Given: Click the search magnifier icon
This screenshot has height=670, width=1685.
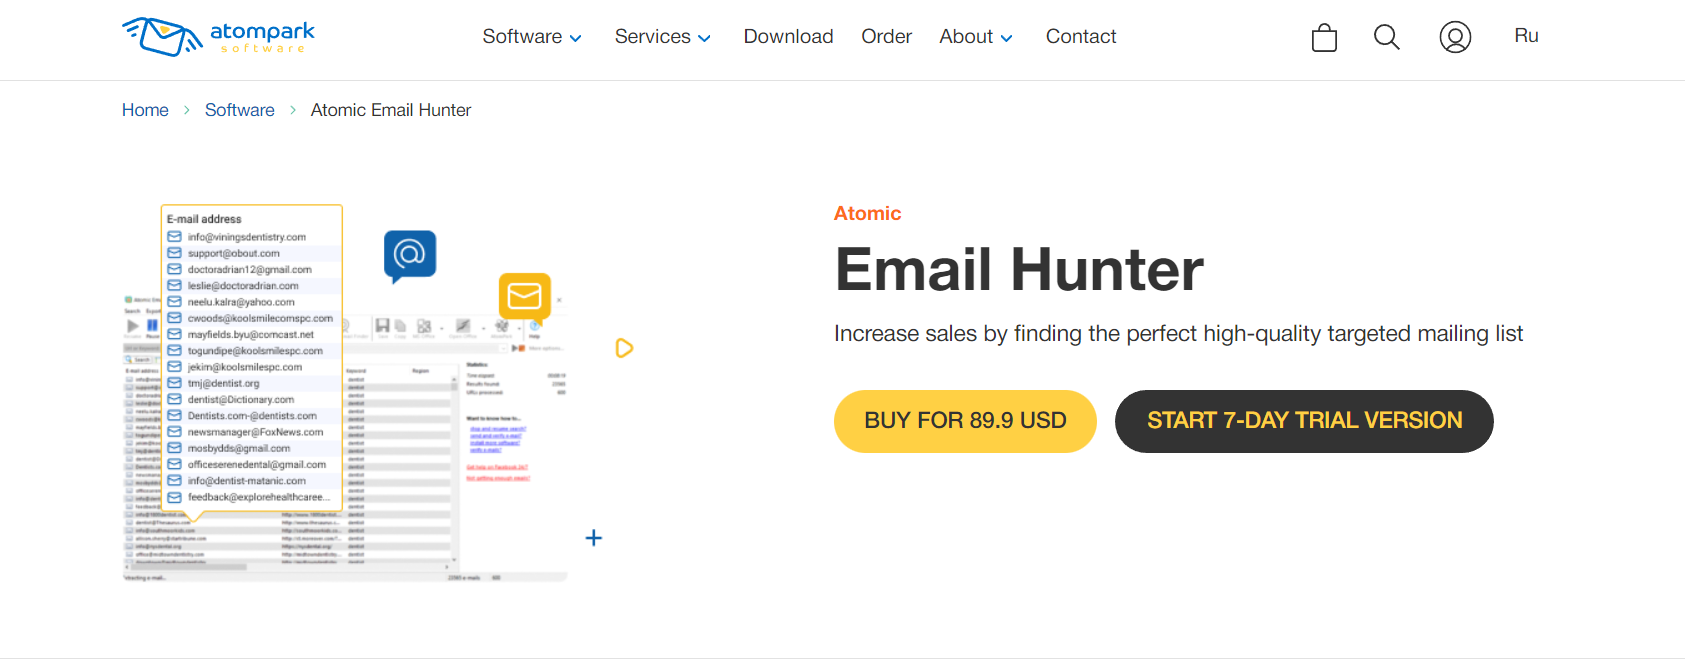Looking at the screenshot, I should 1387,37.
